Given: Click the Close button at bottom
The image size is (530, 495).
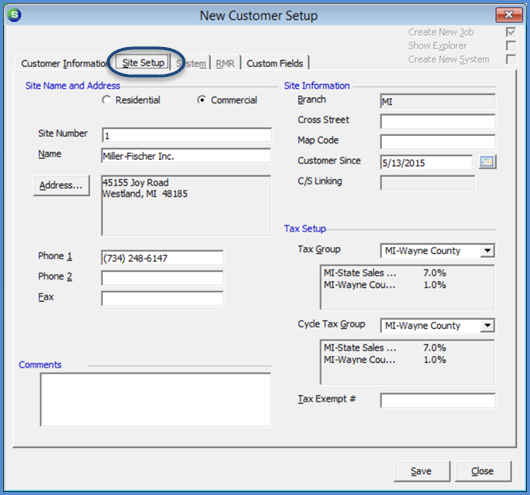Looking at the screenshot, I should pyautogui.click(x=483, y=471).
